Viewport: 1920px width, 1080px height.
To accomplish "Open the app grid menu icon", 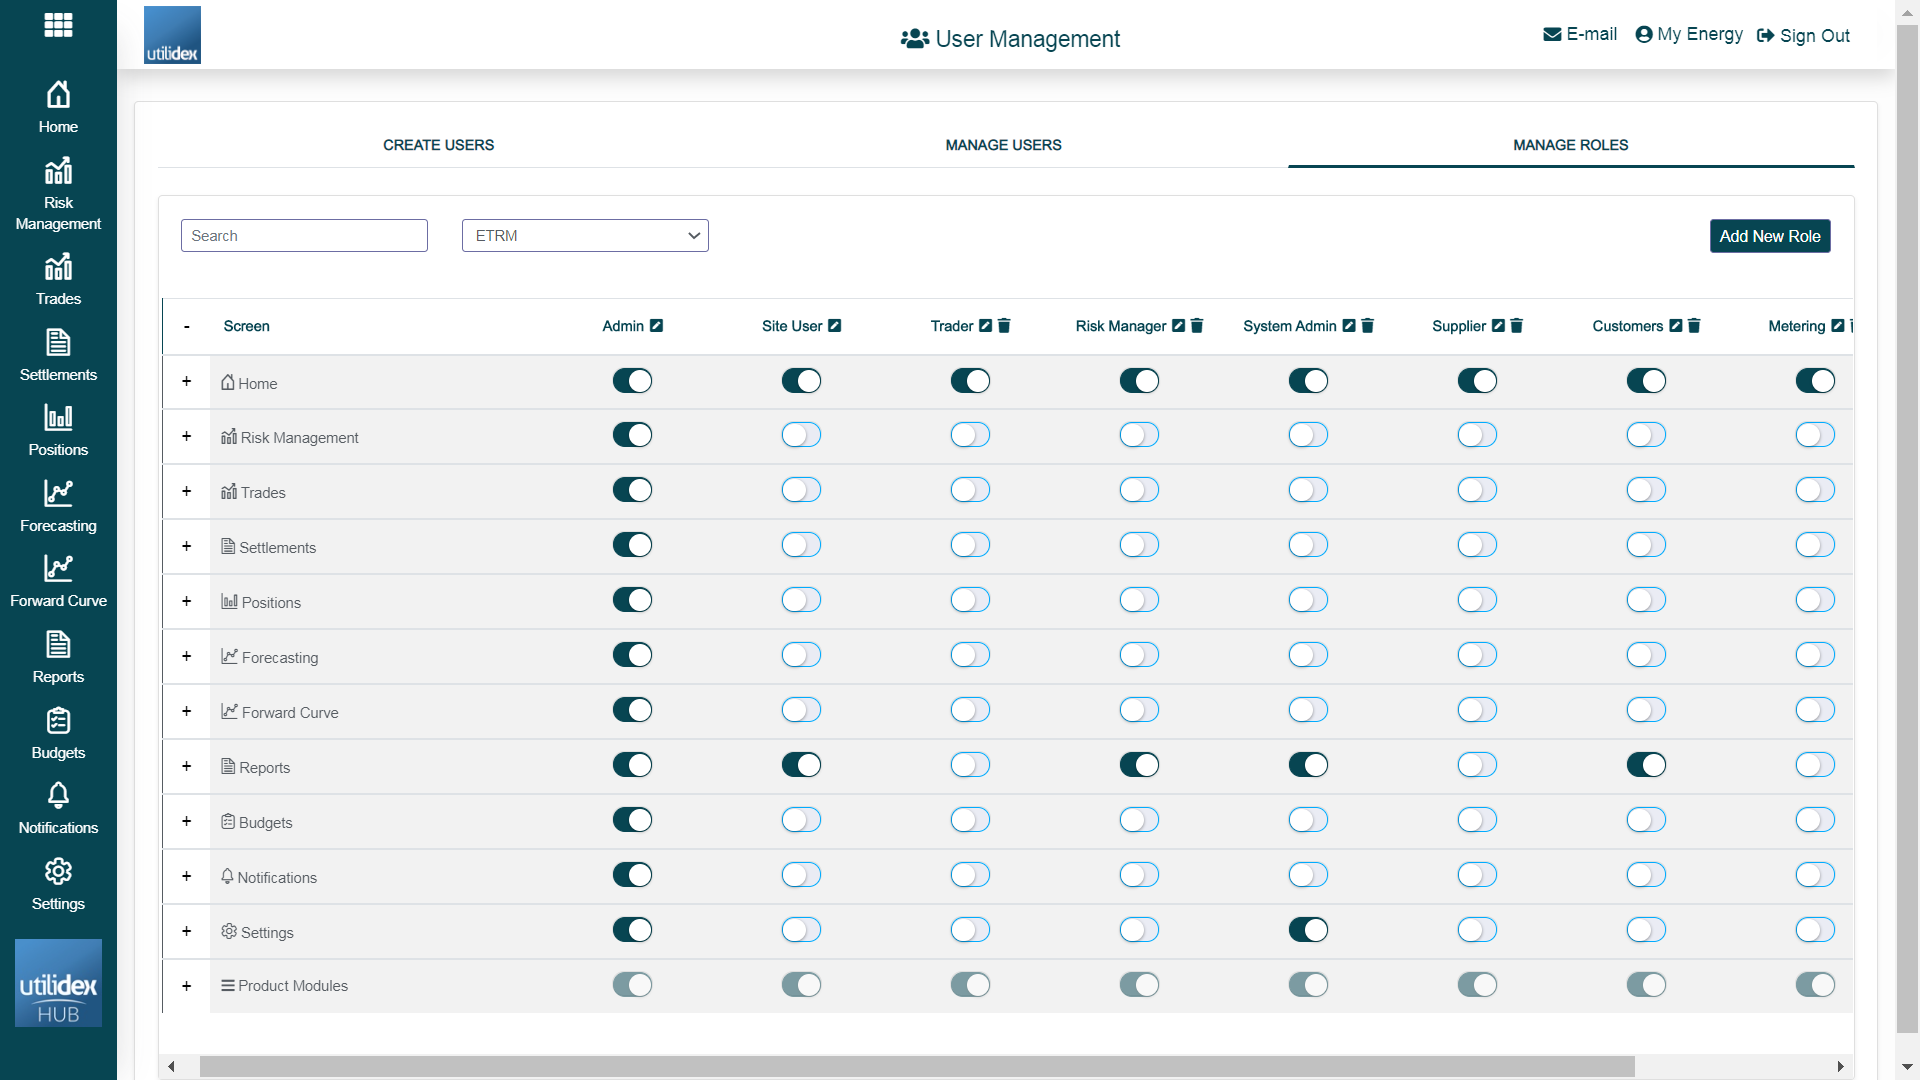I will tap(58, 25).
